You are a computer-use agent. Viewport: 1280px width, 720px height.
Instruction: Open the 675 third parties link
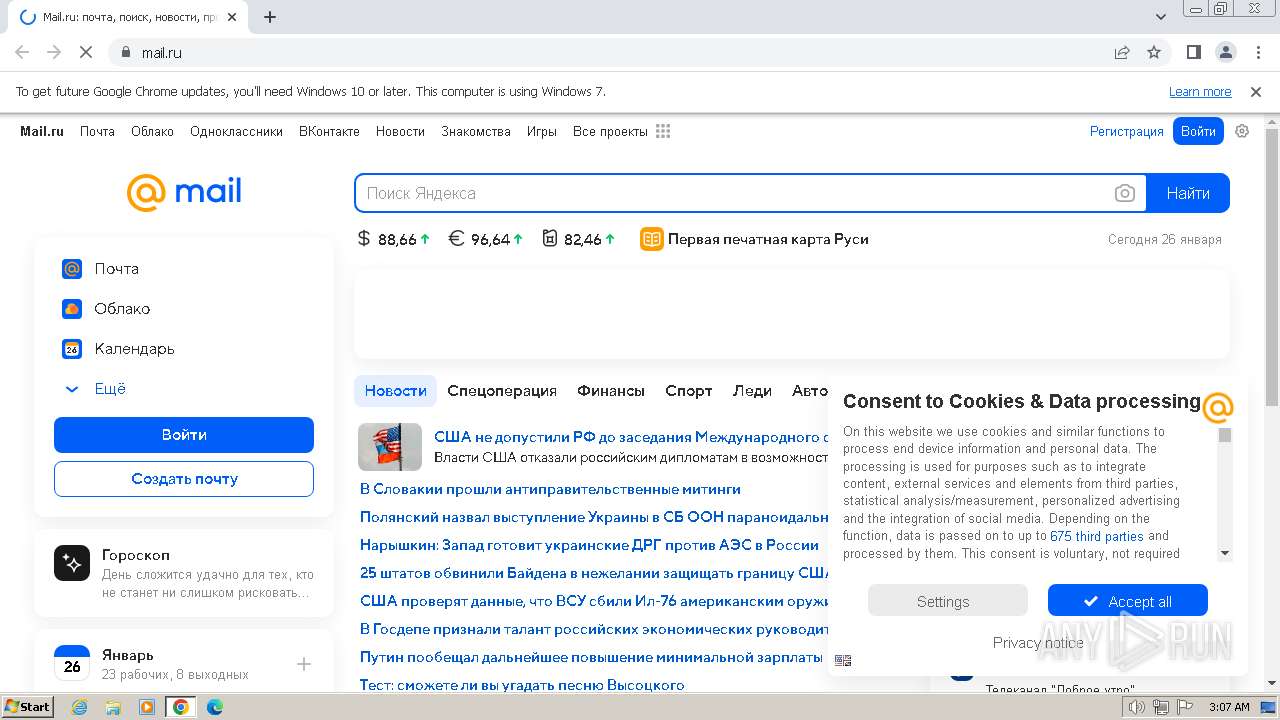[x=1097, y=537]
